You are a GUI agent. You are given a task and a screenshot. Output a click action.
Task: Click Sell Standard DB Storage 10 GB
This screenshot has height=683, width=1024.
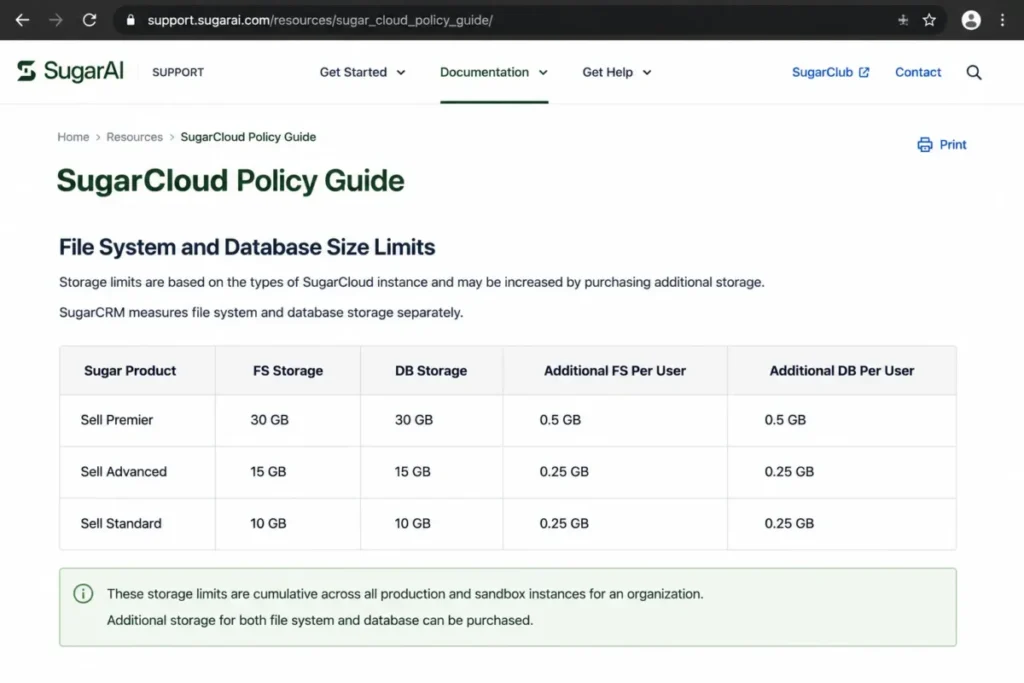click(412, 523)
